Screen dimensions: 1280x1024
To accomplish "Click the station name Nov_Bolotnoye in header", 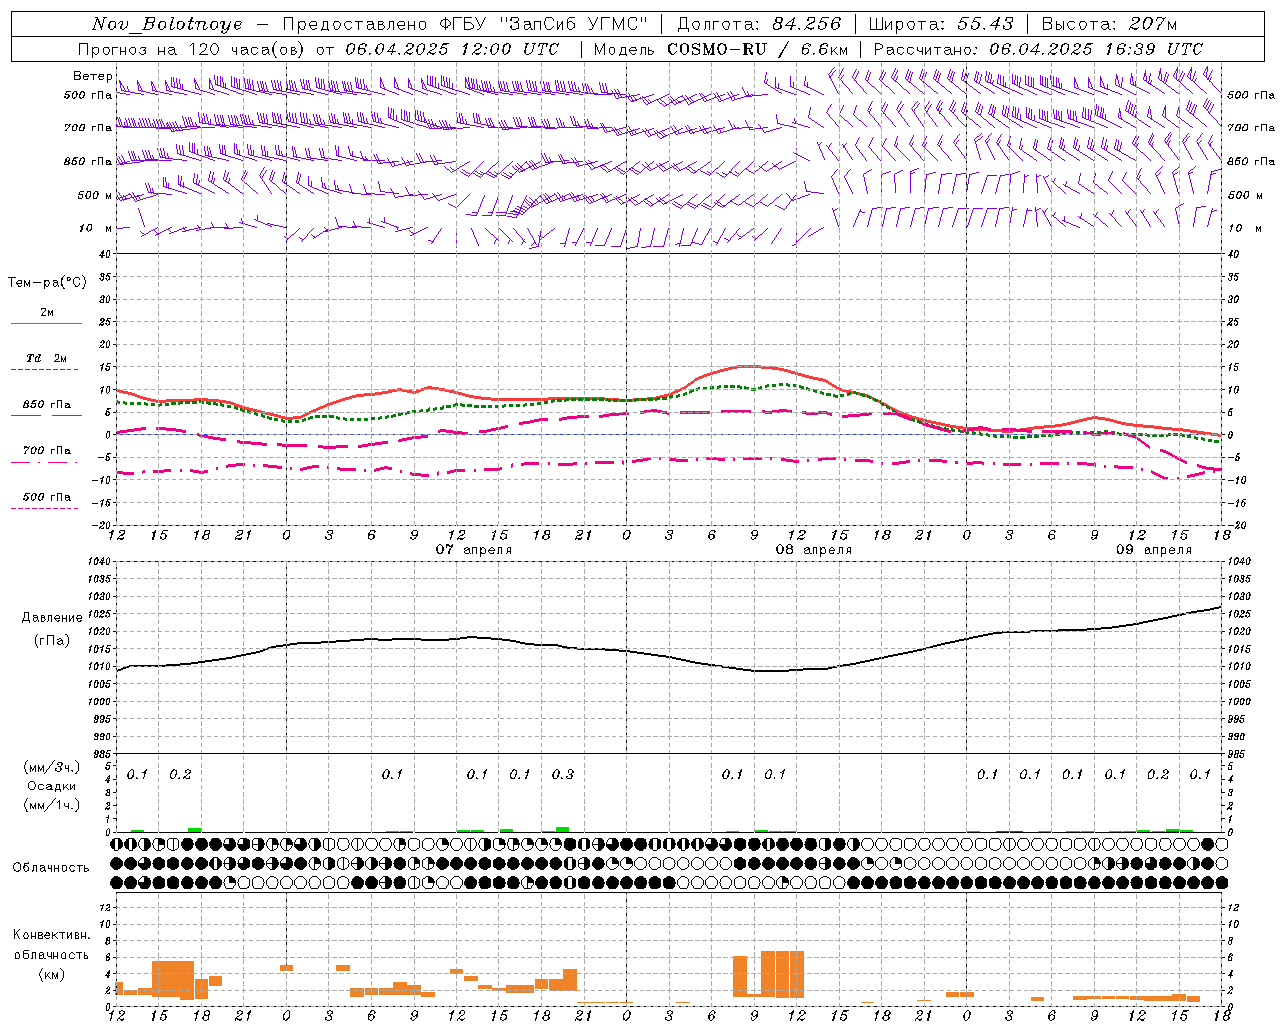I will pyautogui.click(x=167, y=24).
